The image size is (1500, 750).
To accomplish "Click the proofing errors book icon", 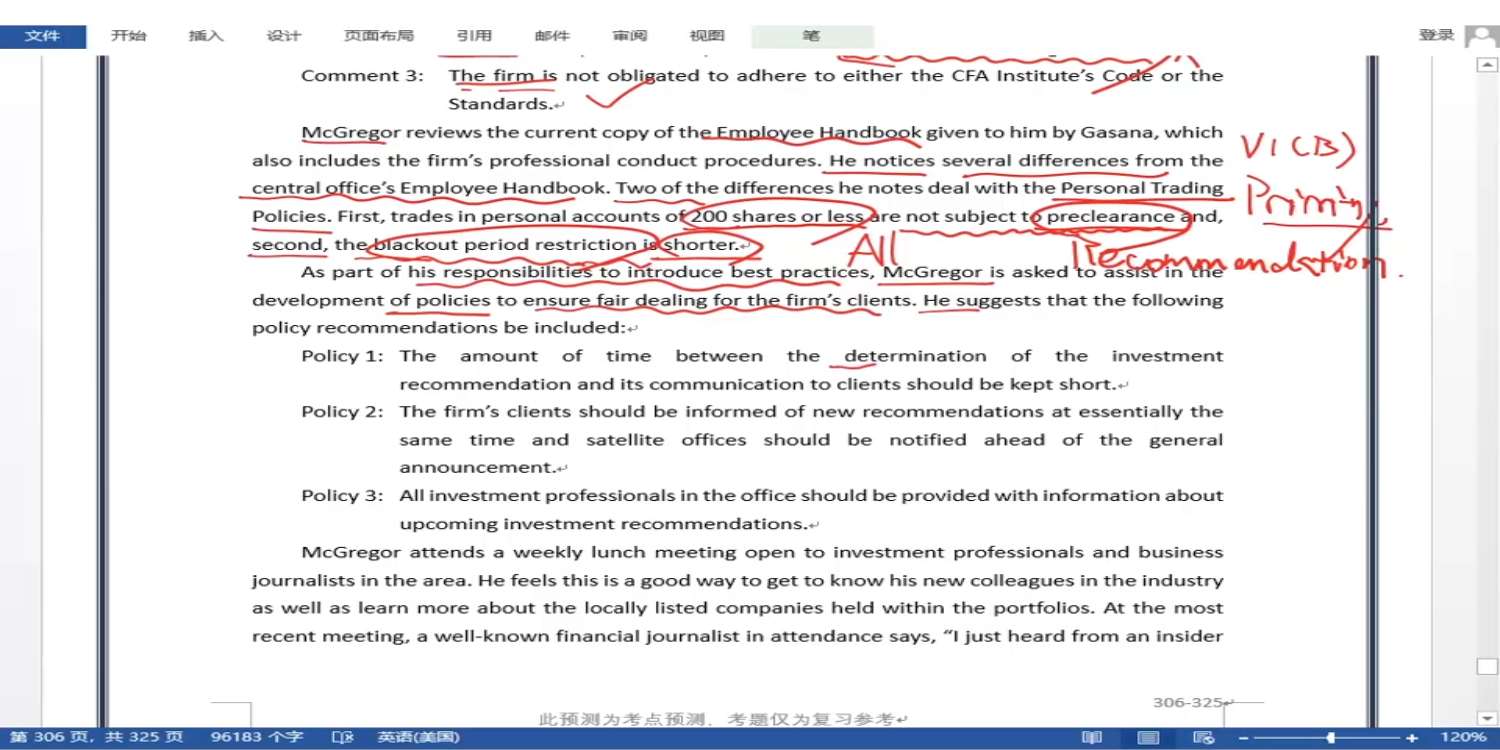I will tap(342, 738).
